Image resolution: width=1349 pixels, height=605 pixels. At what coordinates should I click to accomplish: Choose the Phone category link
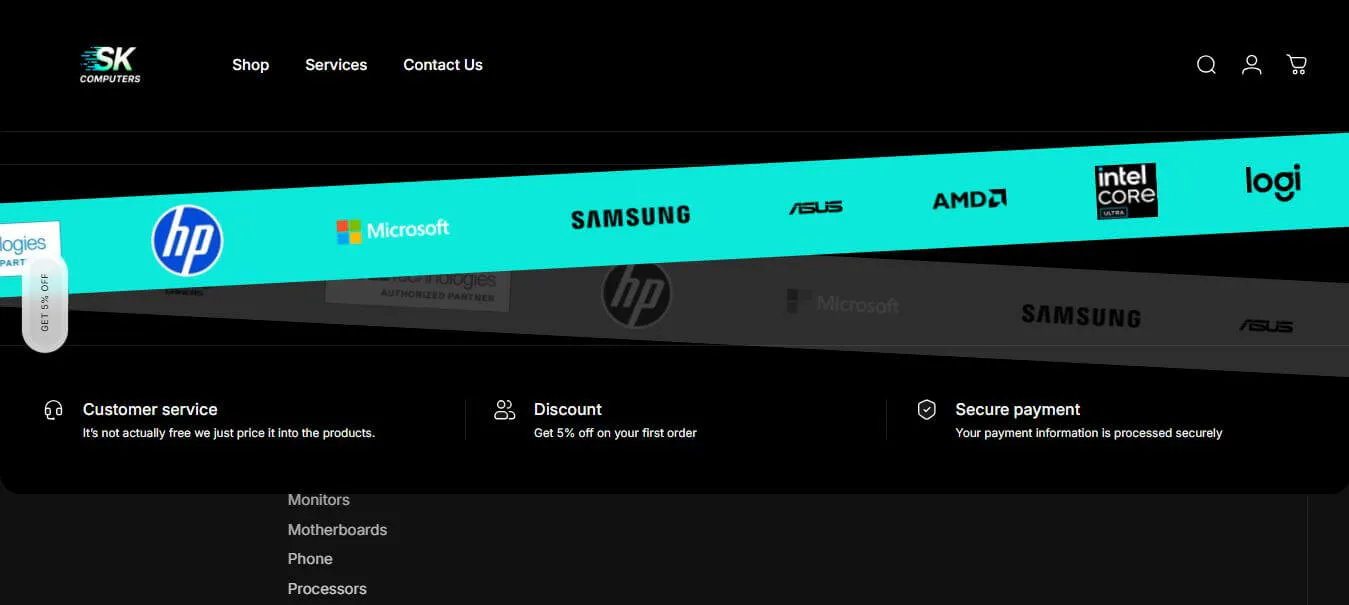[310, 559]
